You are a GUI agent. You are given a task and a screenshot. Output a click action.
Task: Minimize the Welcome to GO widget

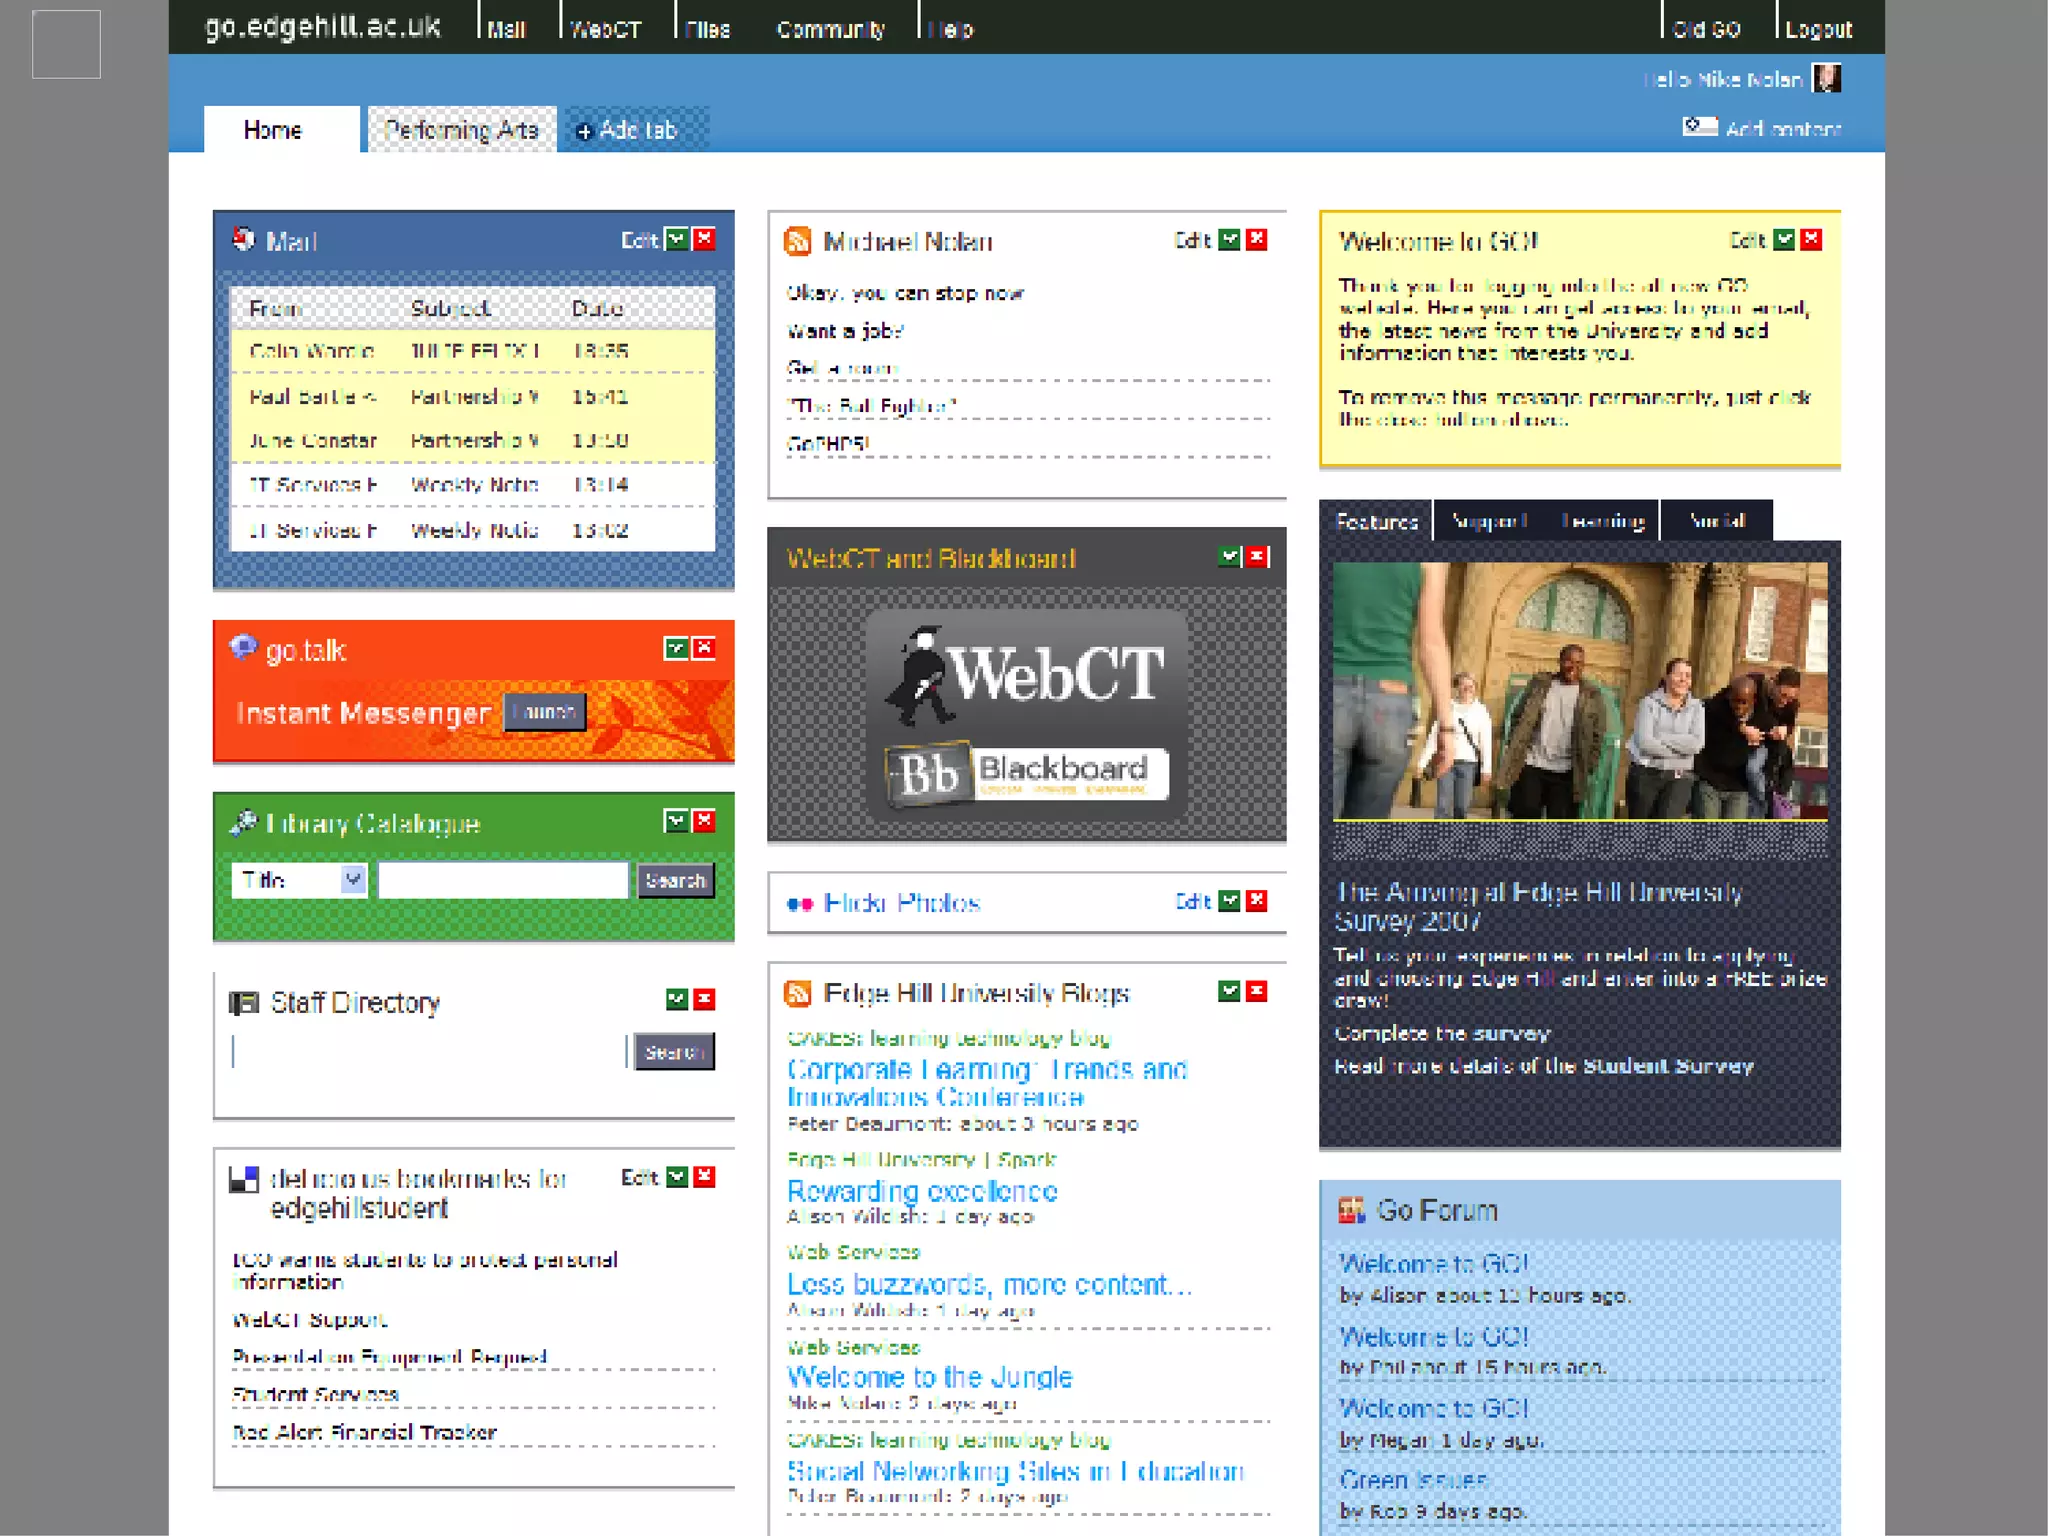click(1784, 239)
